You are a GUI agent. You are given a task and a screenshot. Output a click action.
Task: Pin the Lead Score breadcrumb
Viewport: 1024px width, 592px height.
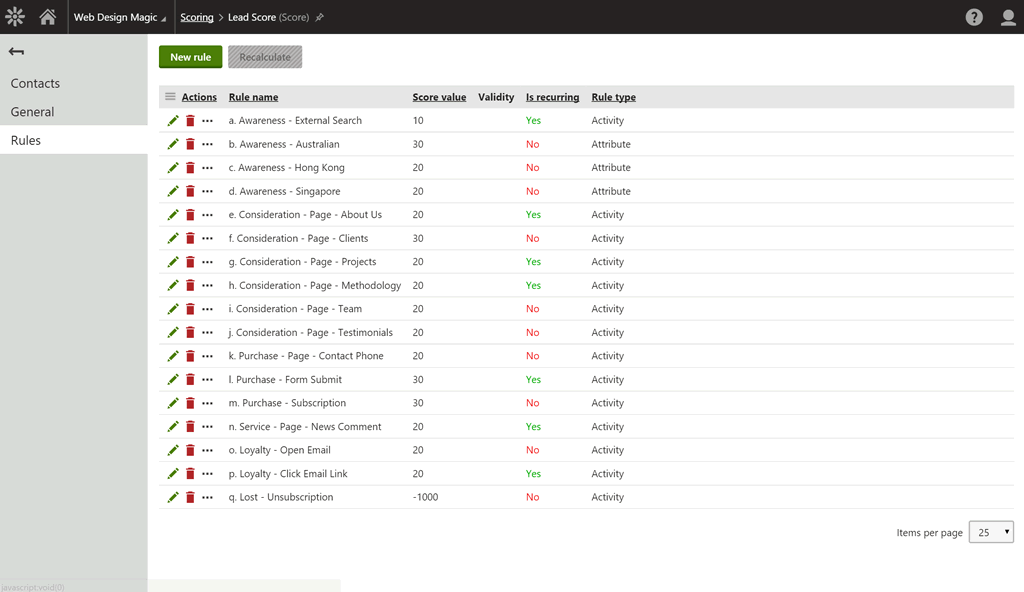click(x=320, y=18)
